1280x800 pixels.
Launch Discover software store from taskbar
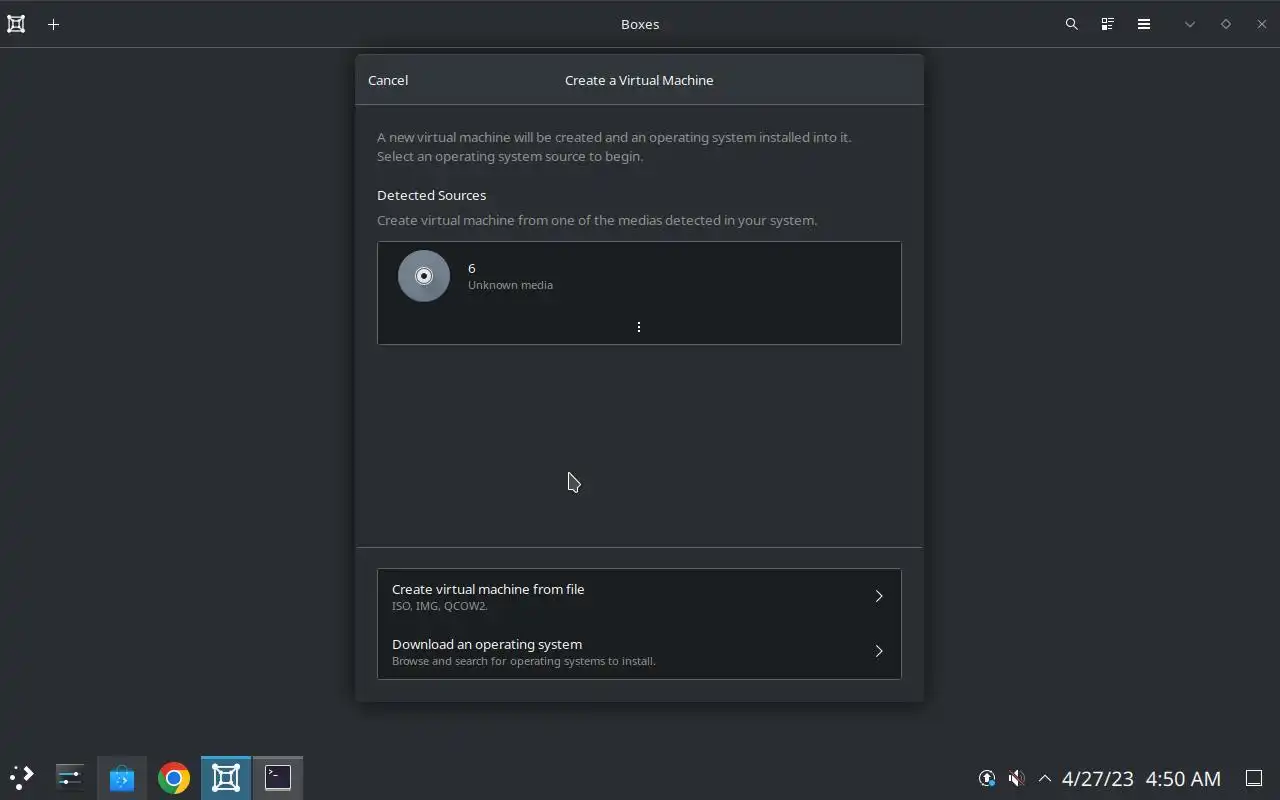click(x=122, y=777)
